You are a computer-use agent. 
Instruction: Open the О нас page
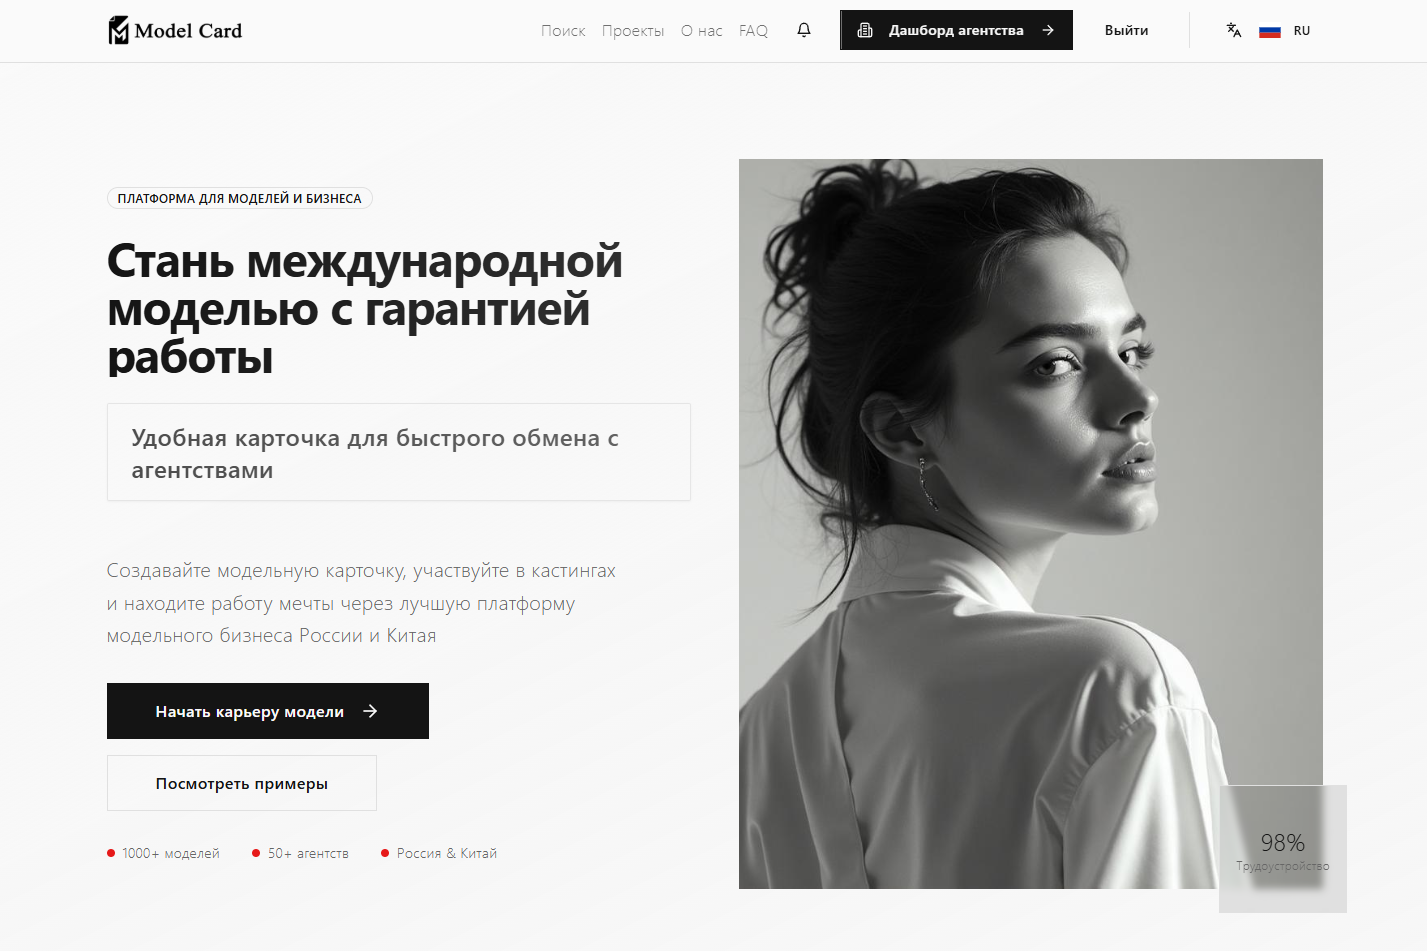[702, 31]
